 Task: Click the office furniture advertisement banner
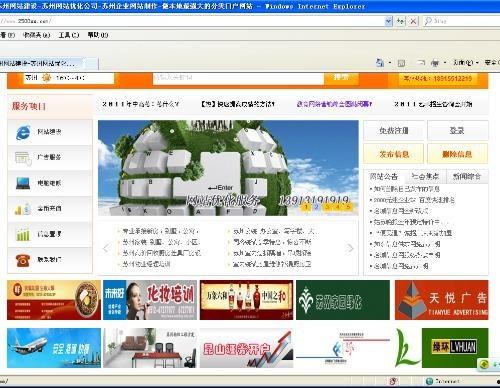(150, 348)
